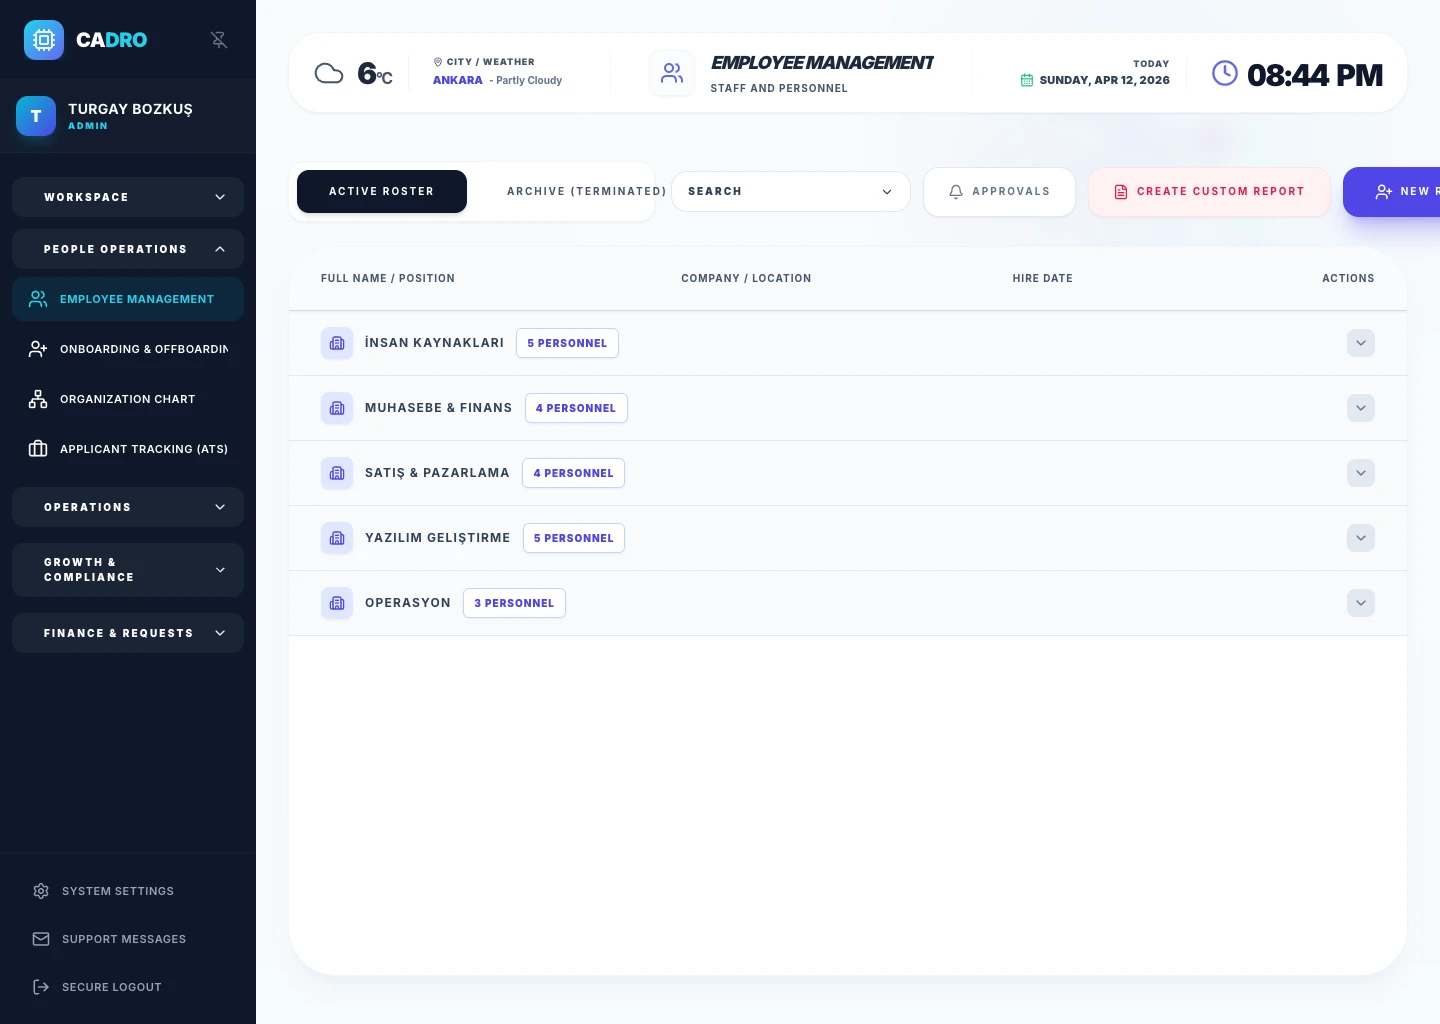Click the Organization Chart hierarchy icon
The width and height of the screenshot is (1440, 1024).
[x=38, y=399]
